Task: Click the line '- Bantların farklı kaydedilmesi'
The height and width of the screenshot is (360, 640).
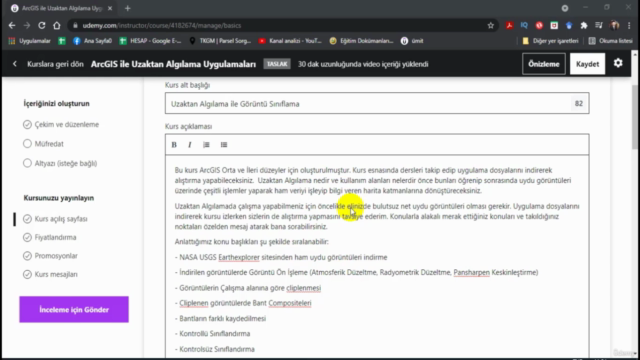Action: point(220,318)
